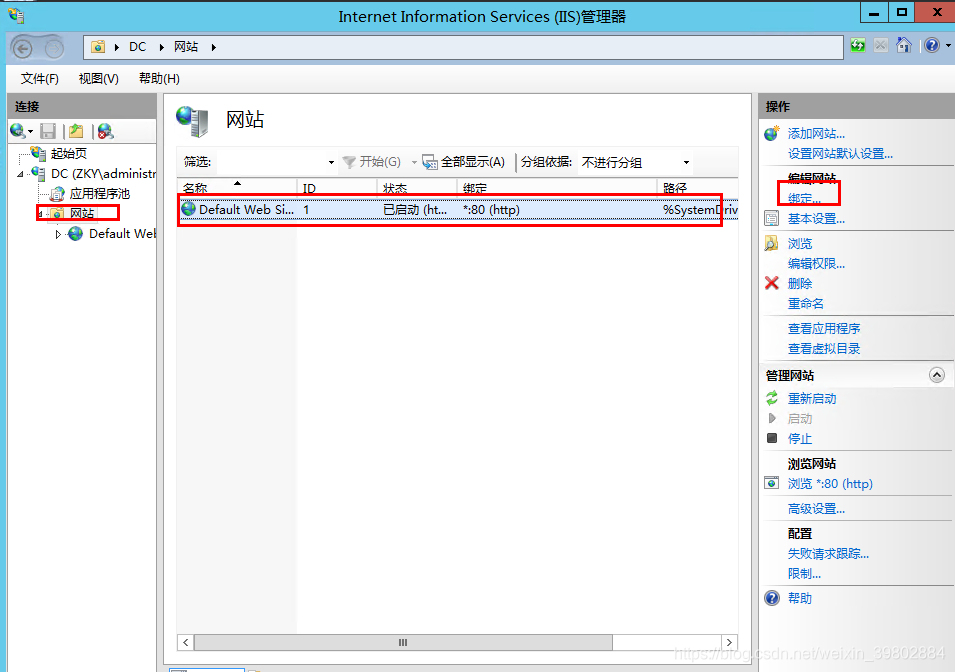
Task: Click the red X delete icon
Action: pos(772,283)
